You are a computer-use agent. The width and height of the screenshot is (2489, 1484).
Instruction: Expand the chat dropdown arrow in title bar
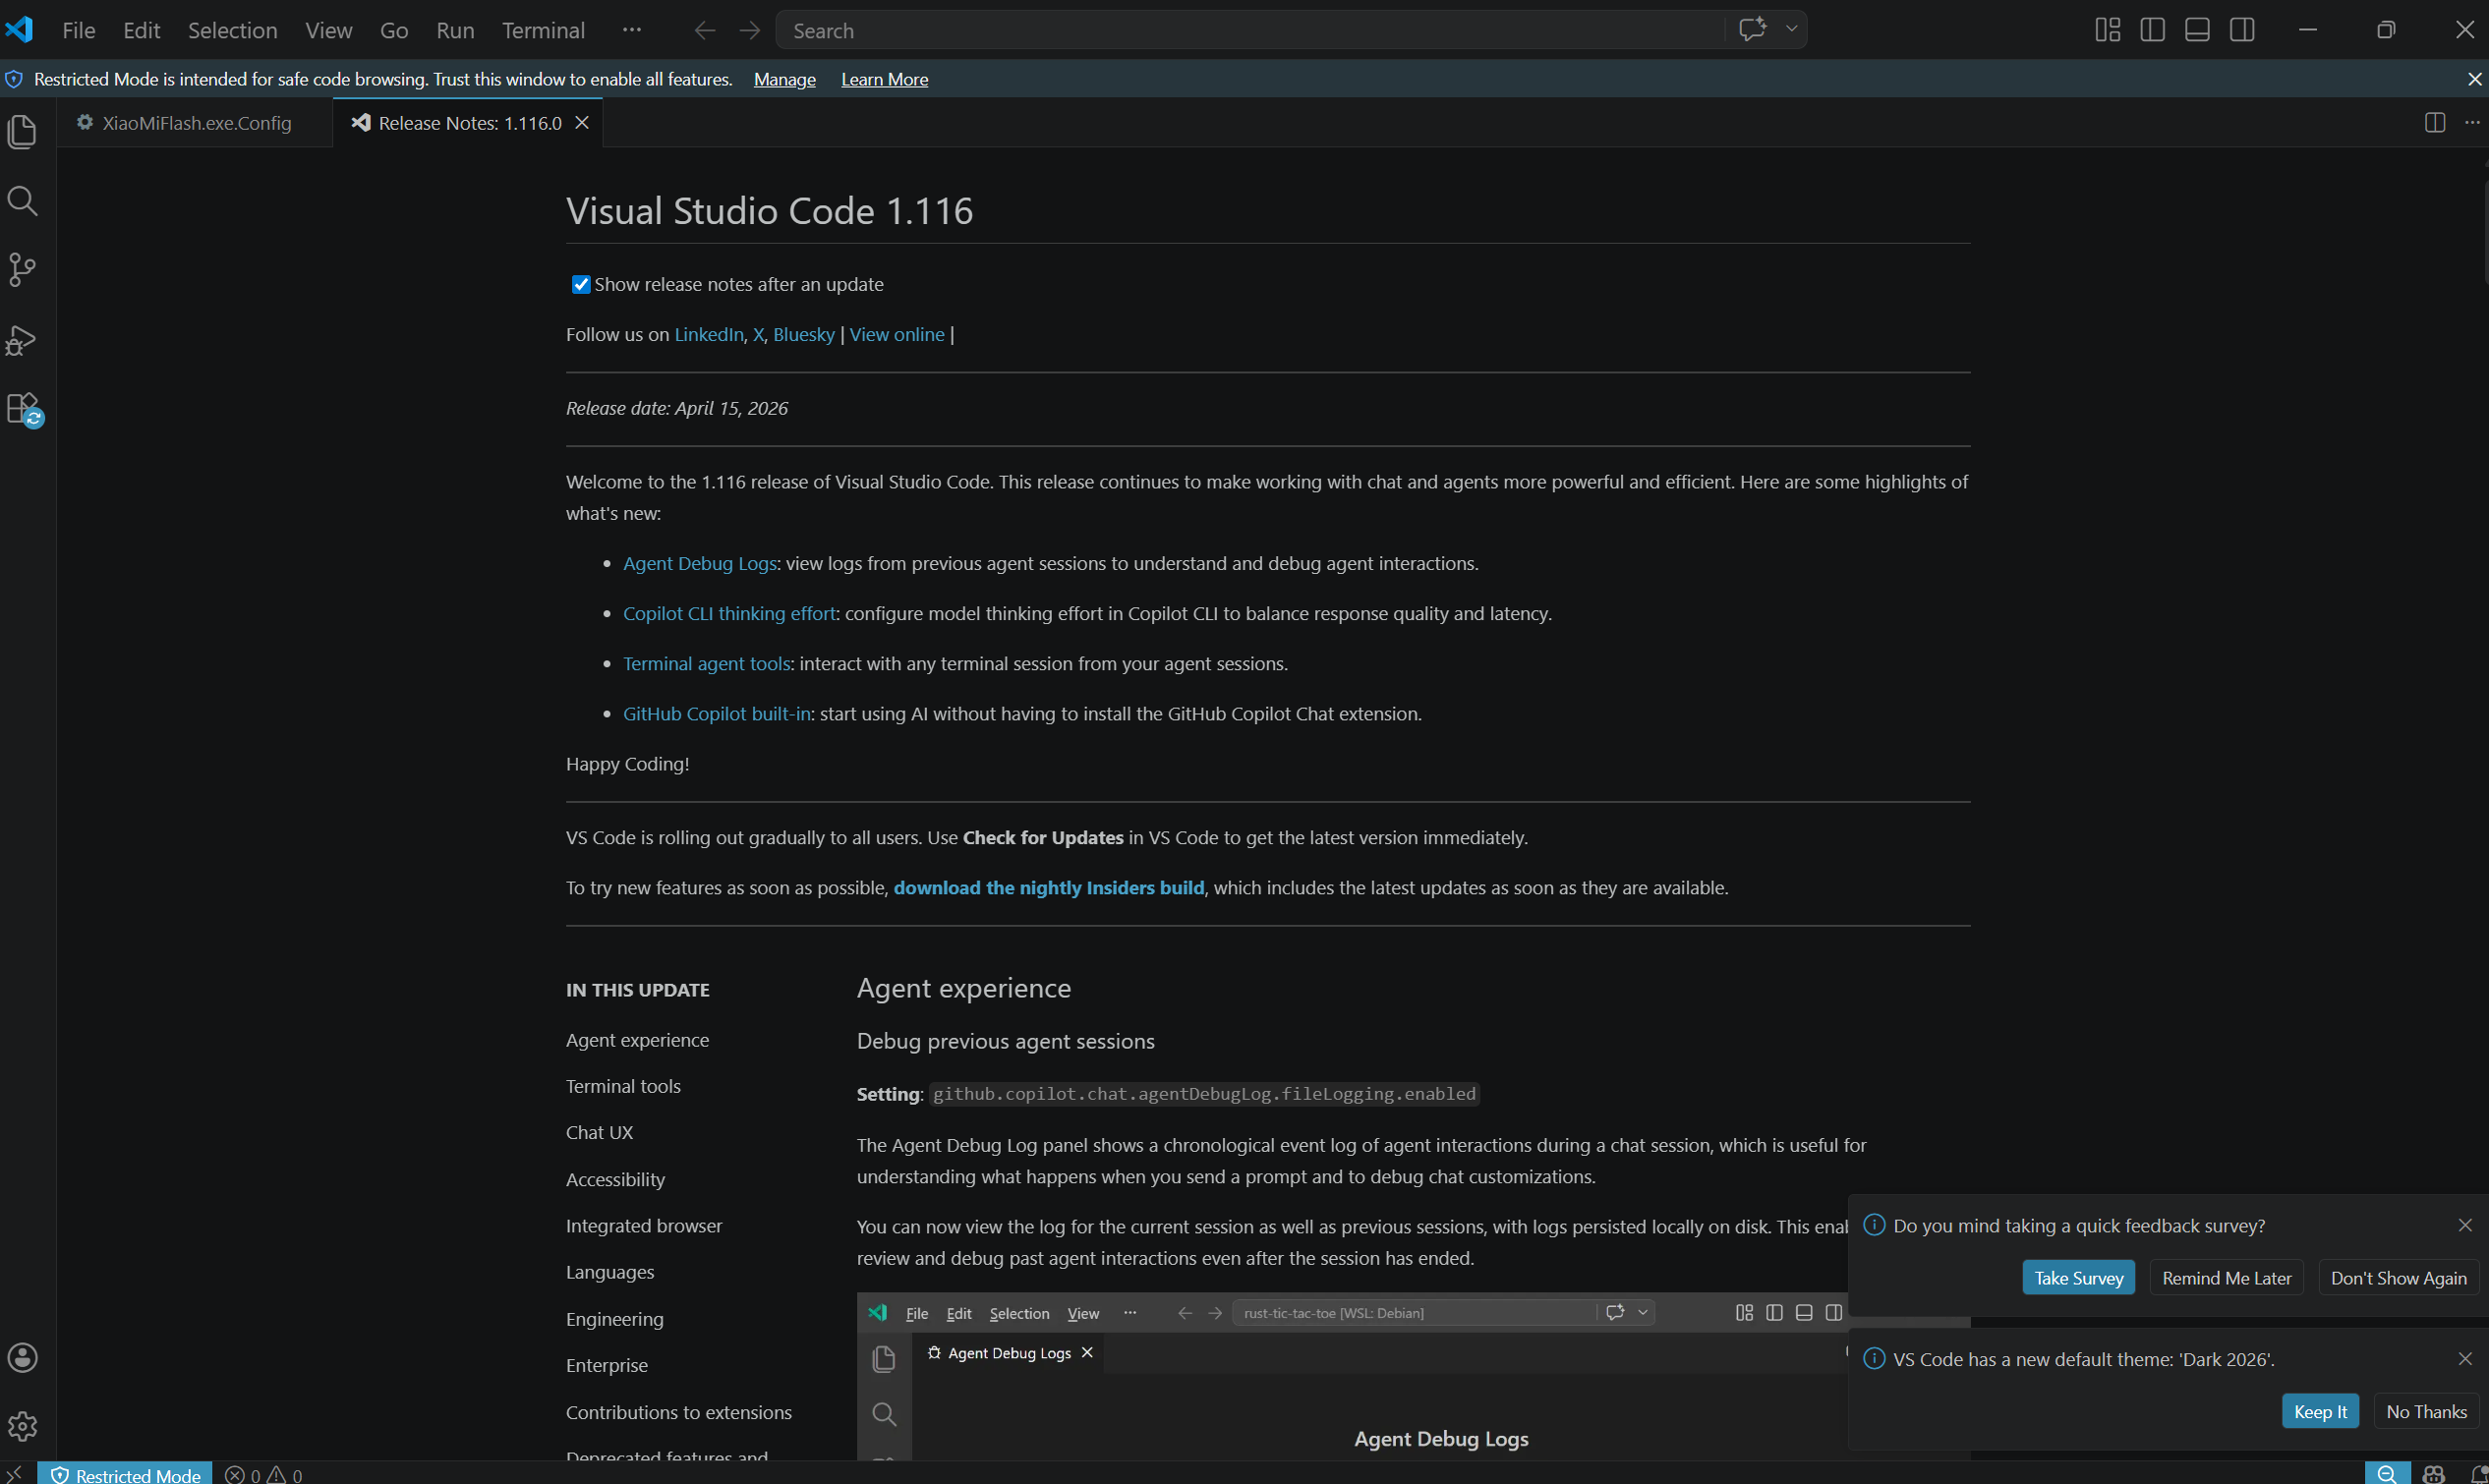point(1791,29)
